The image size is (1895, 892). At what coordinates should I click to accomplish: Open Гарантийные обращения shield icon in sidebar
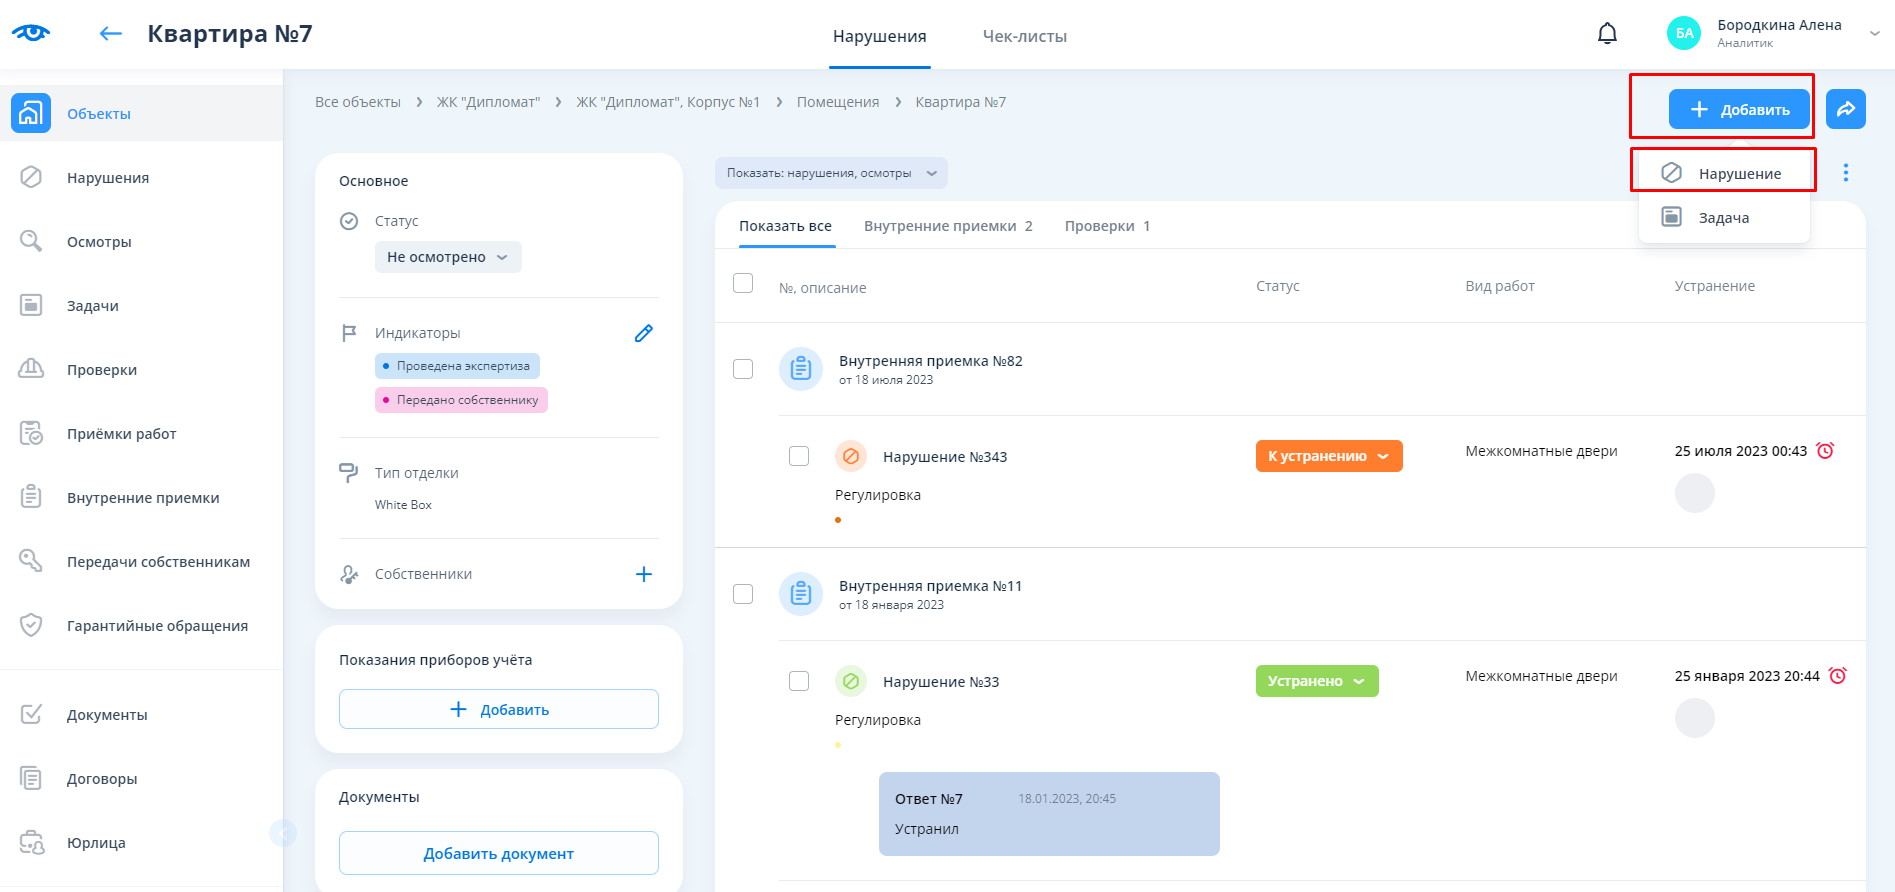(32, 625)
